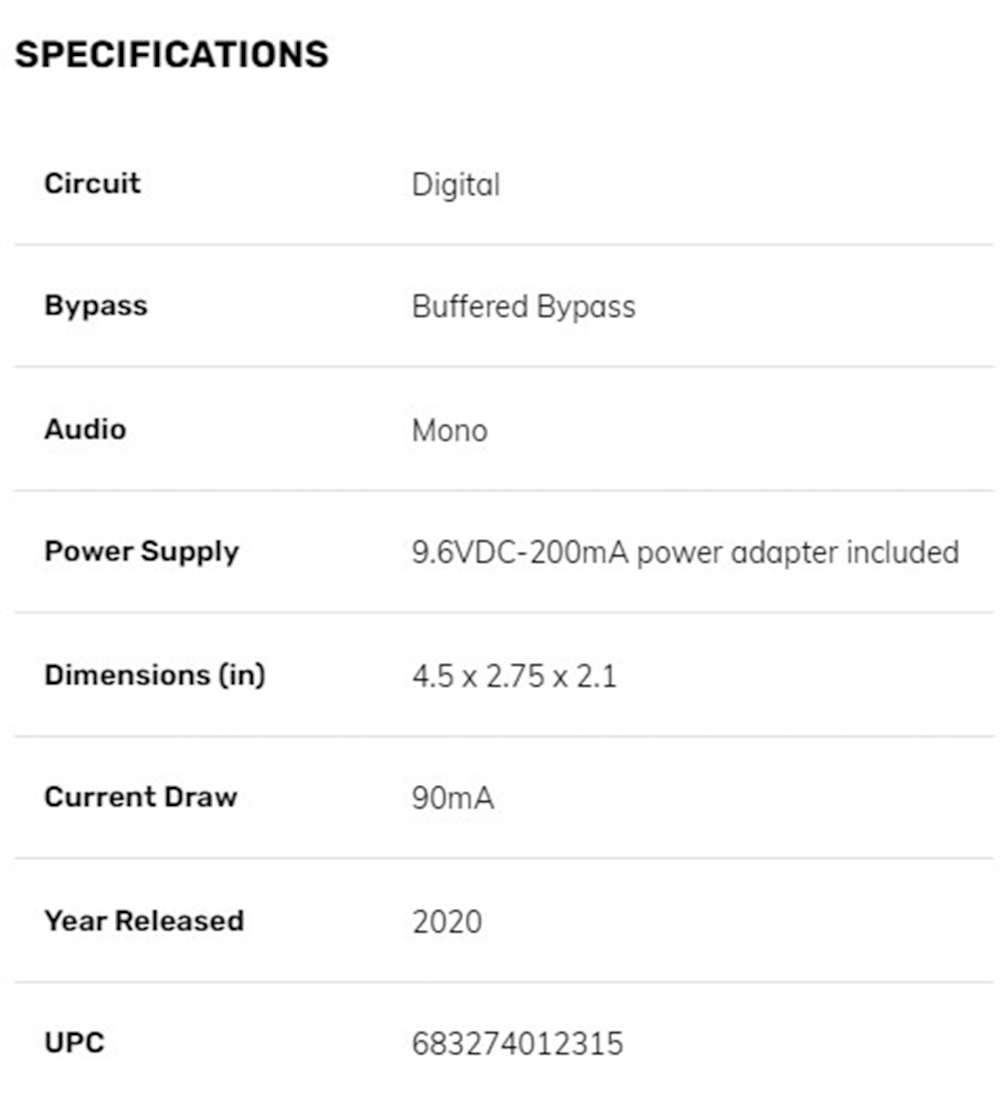The height and width of the screenshot is (1103, 1000).
Task: Click the 4.5 x 2.75 x 2.1 value
Action: (514, 677)
